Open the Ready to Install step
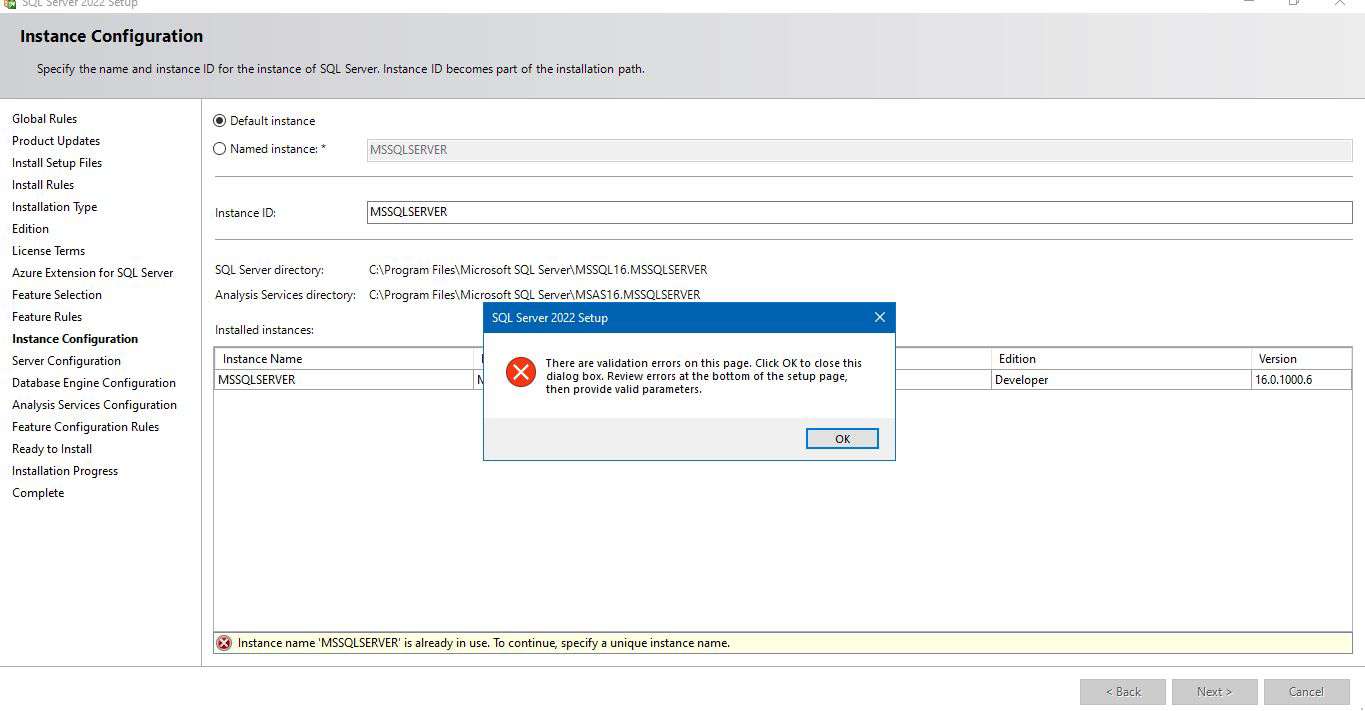The image size is (1365, 711). pyautogui.click(x=52, y=449)
